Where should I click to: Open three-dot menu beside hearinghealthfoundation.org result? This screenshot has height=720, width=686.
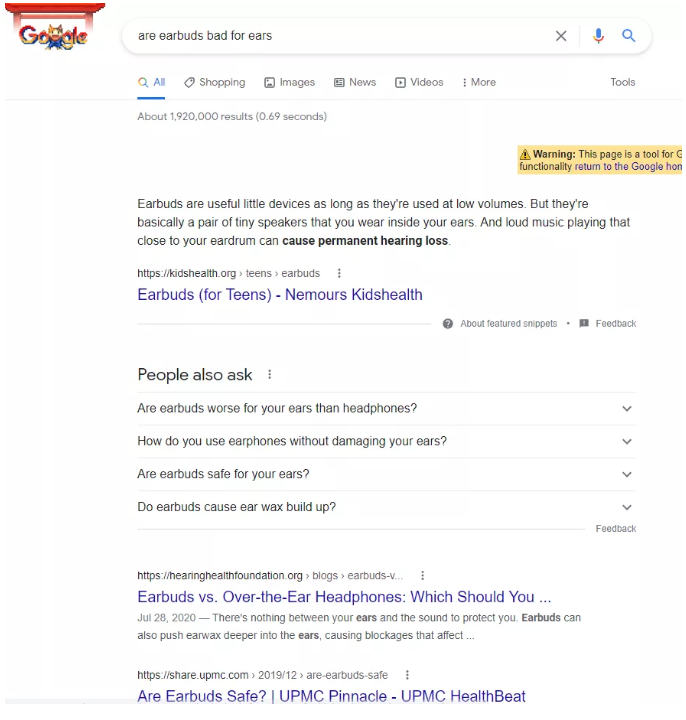[x=422, y=576]
